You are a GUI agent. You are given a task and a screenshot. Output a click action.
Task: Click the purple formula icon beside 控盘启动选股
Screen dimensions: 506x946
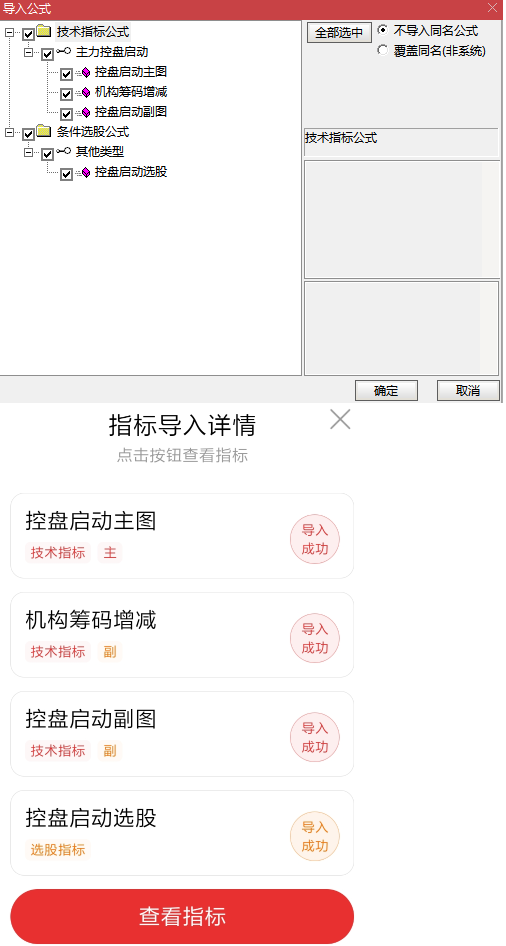coord(84,173)
